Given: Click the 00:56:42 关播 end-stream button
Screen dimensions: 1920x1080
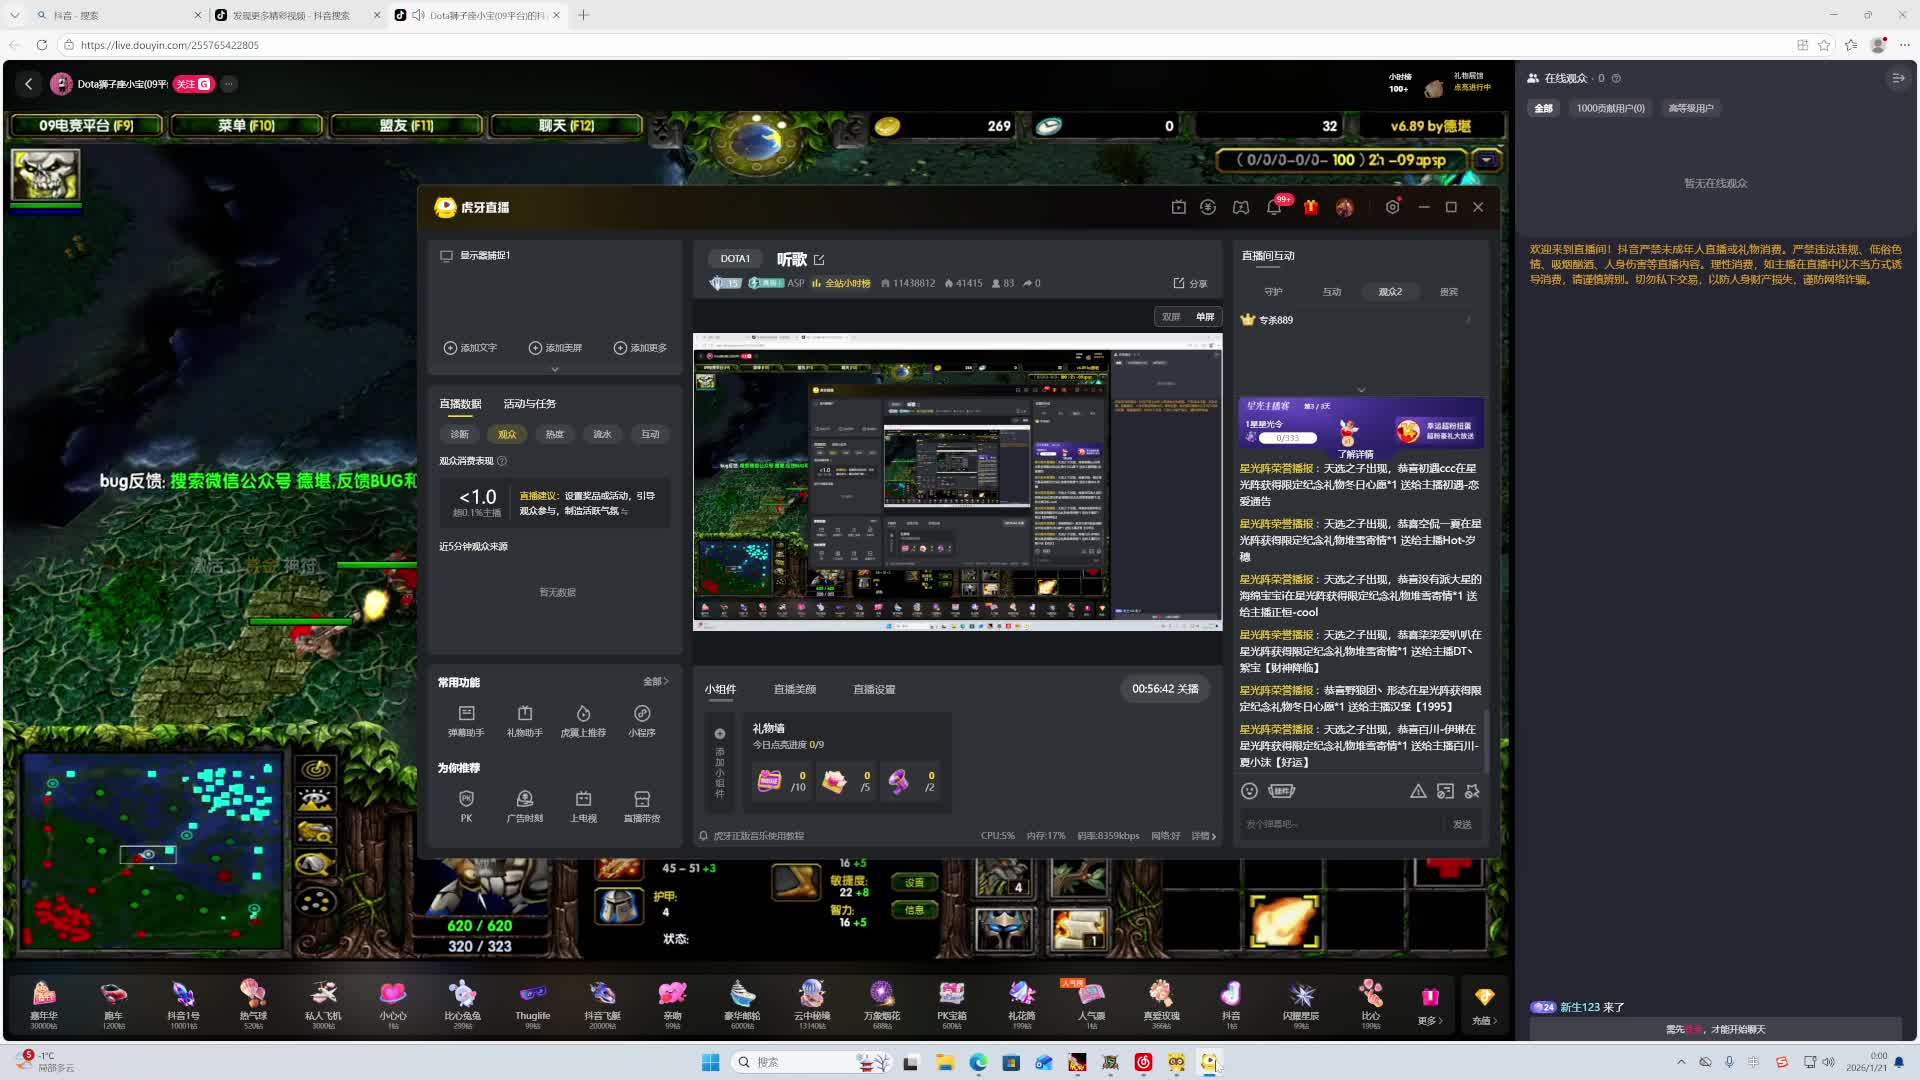Looking at the screenshot, I should pos(1165,689).
